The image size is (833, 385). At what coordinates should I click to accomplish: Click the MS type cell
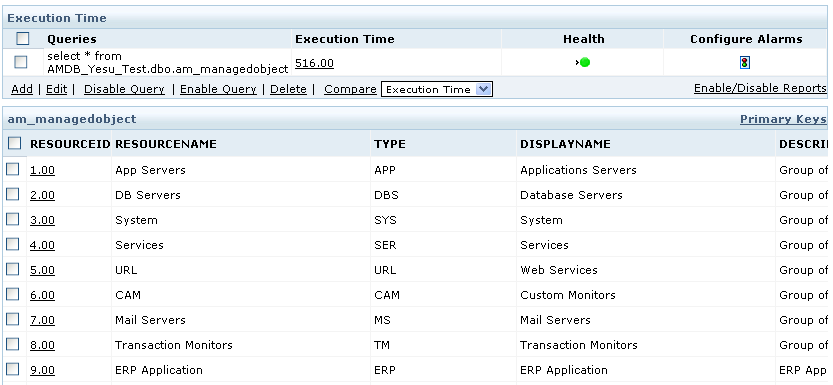coord(382,320)
